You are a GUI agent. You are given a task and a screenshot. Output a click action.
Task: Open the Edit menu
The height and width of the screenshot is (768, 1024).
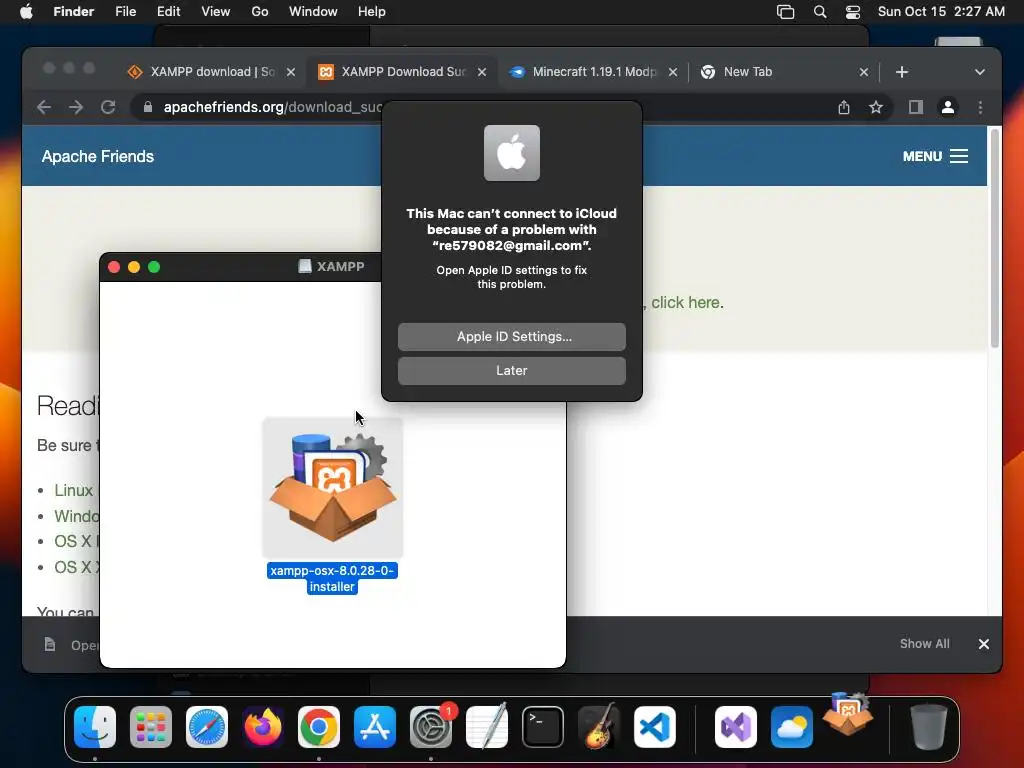[x=168, y=11]
